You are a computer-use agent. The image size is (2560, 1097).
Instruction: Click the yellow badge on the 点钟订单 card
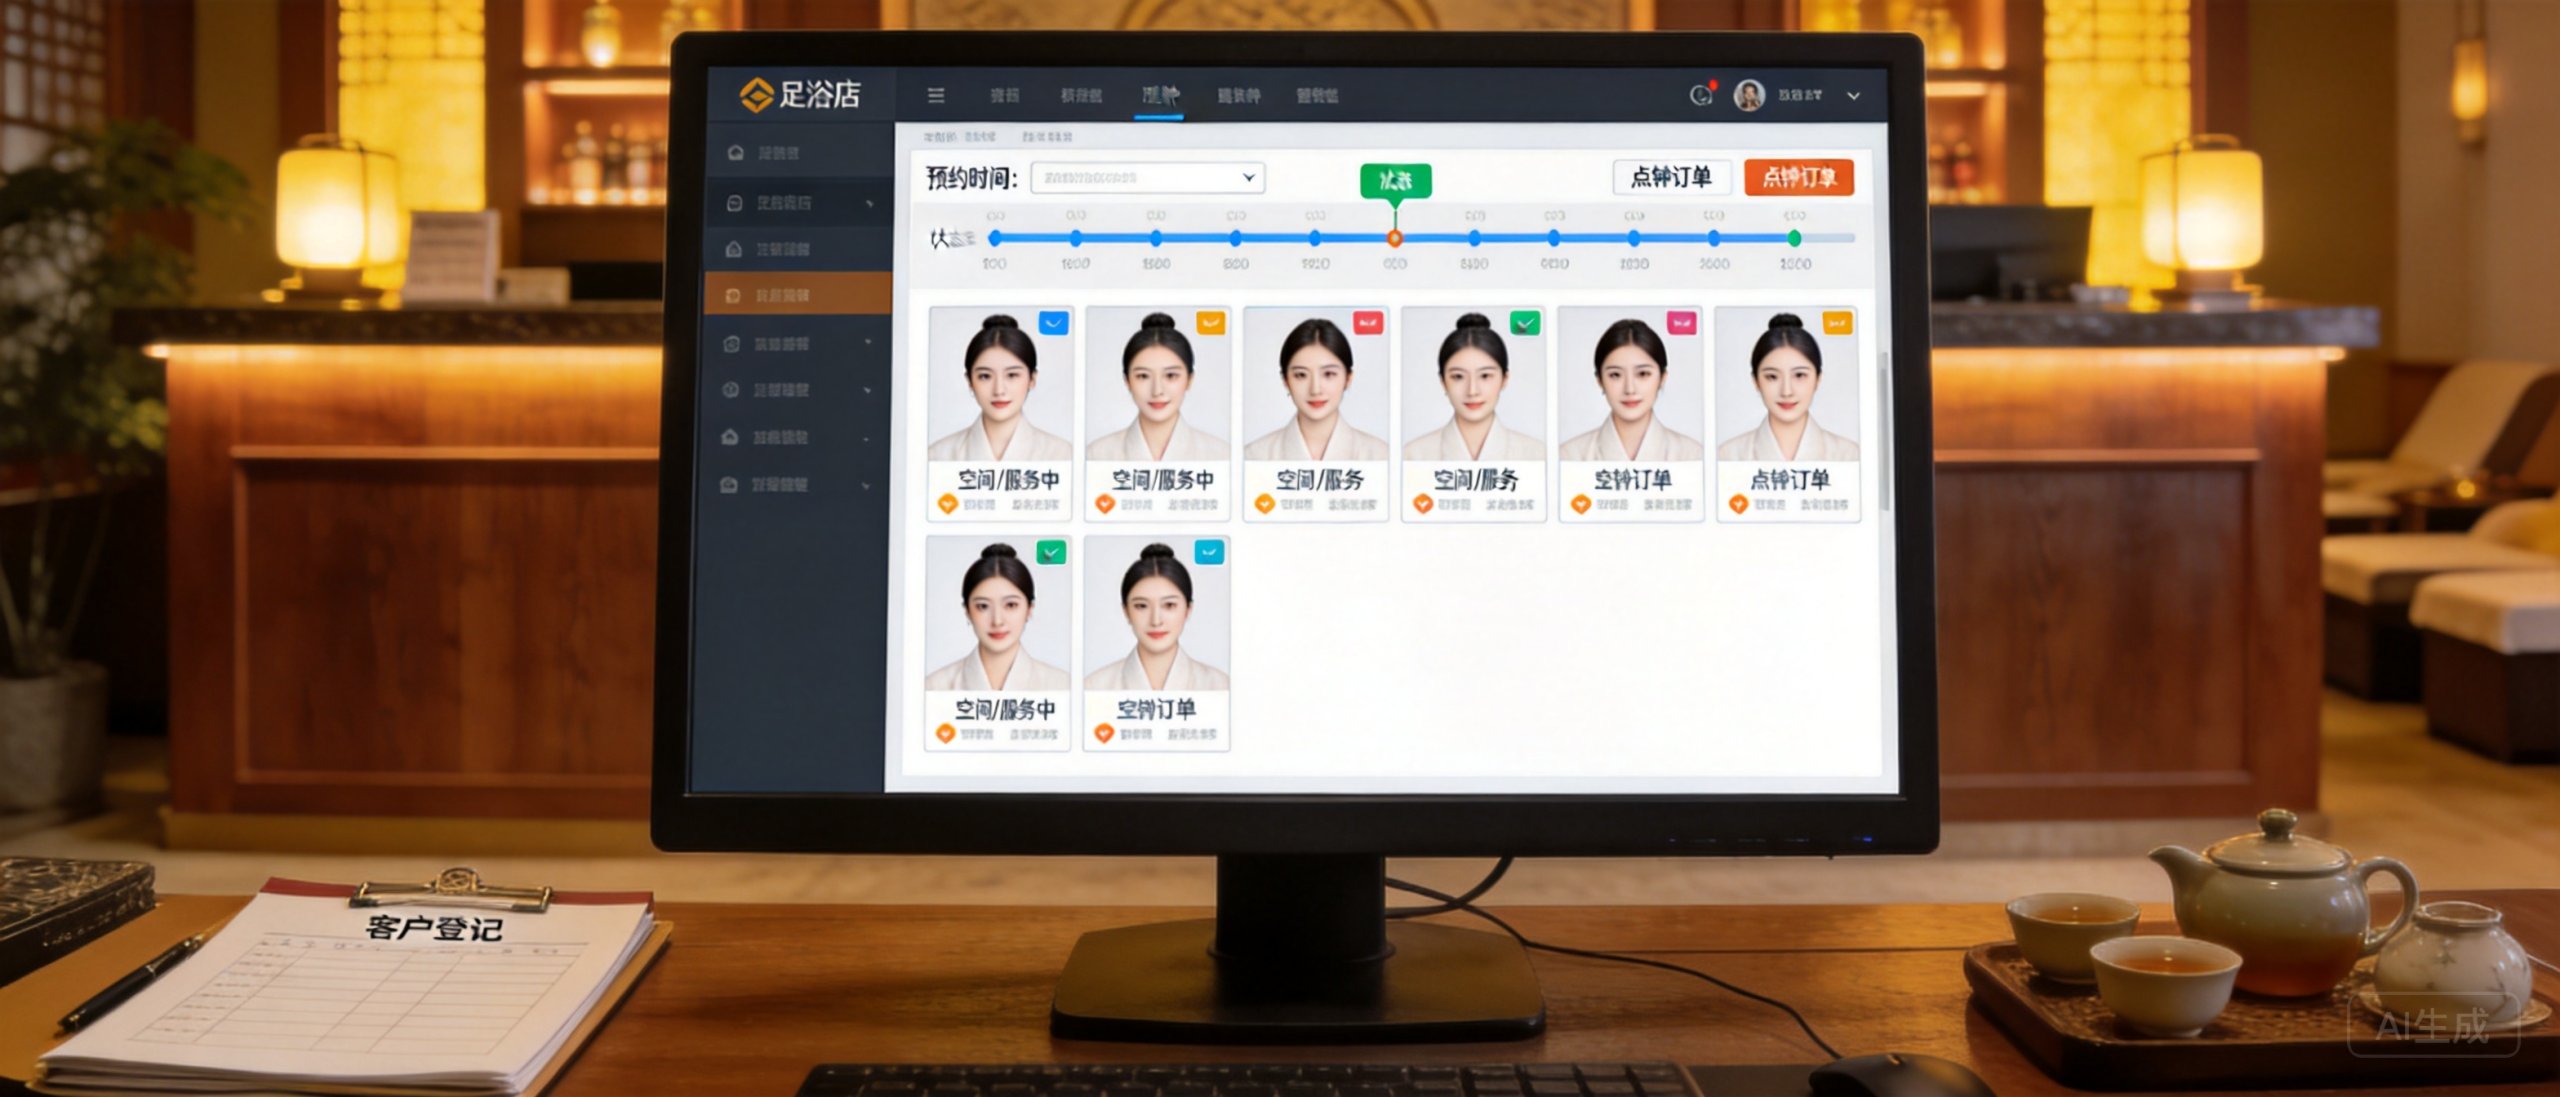(x=1838, y=323)
